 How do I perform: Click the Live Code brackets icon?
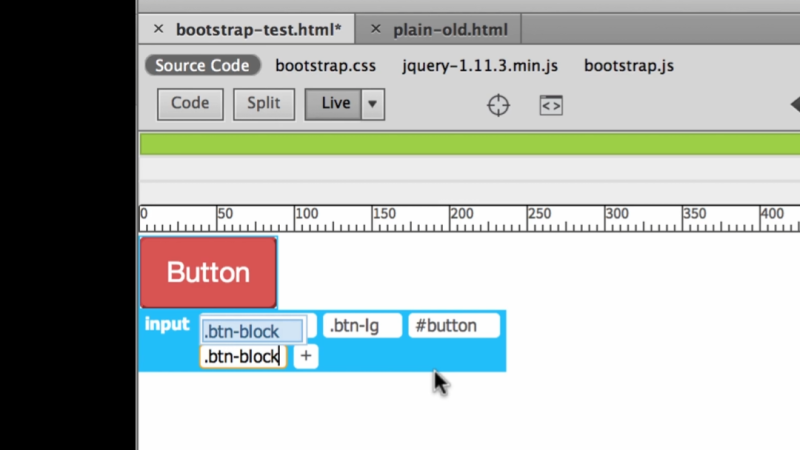coord(551,105)
